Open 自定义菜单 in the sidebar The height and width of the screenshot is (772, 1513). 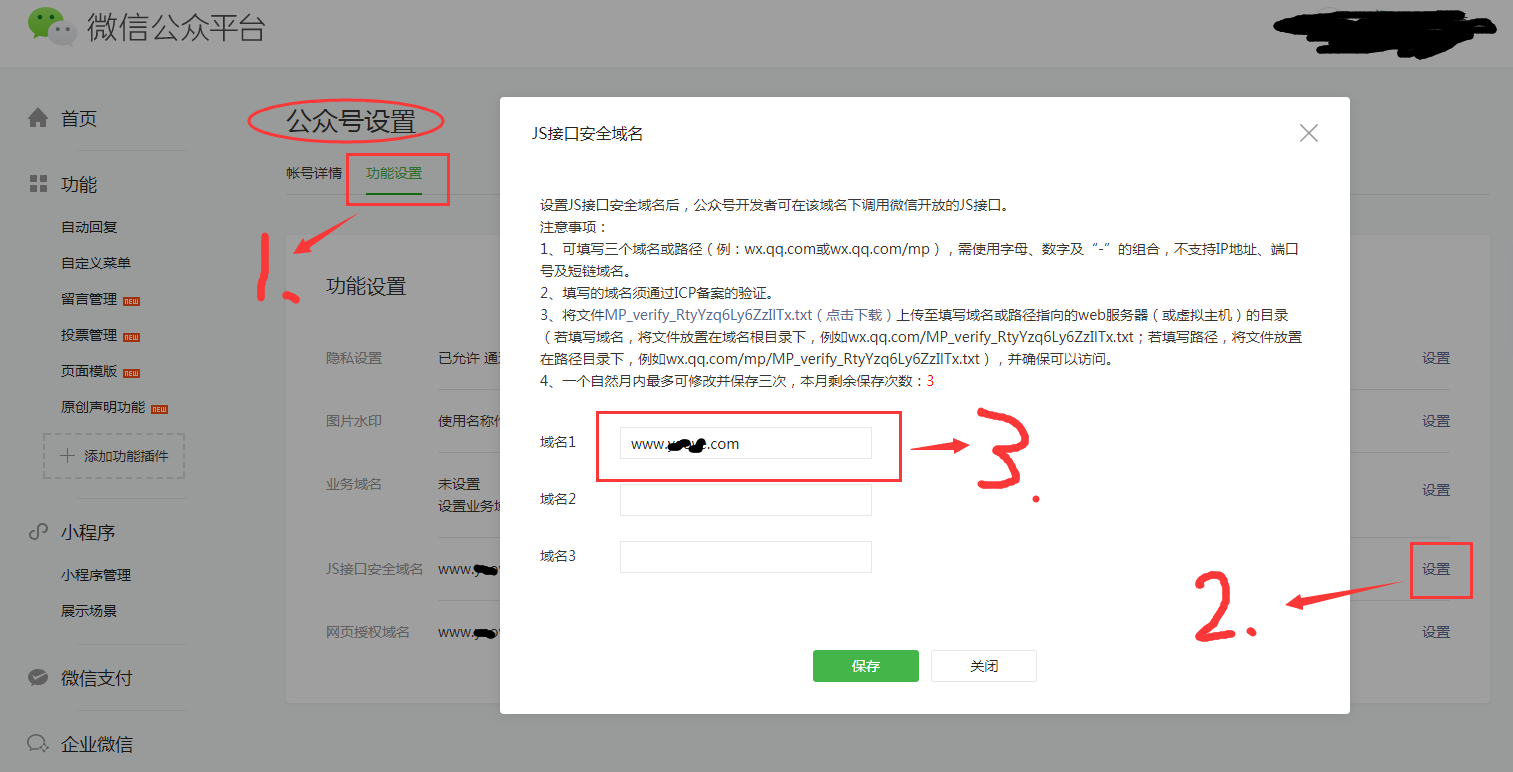pos(96,263)
